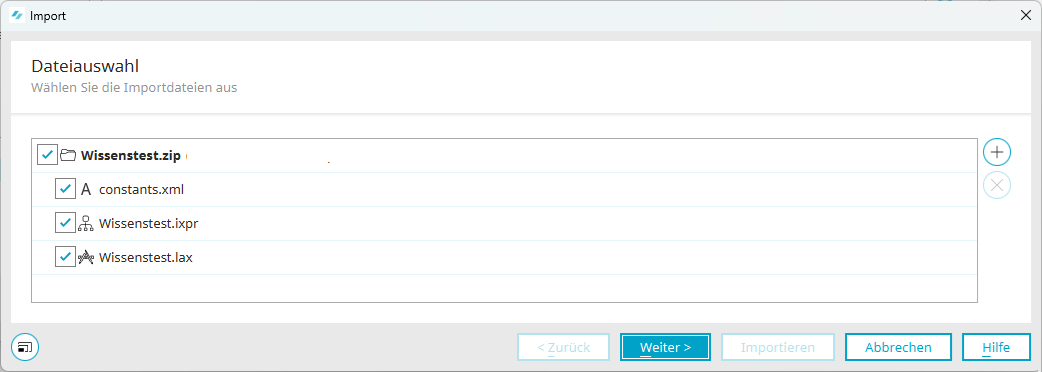Image resolution: width=1042 pixels, height=372 pixels.
Task: Close the Import dialog window
Action: (x=1025, y=16)
